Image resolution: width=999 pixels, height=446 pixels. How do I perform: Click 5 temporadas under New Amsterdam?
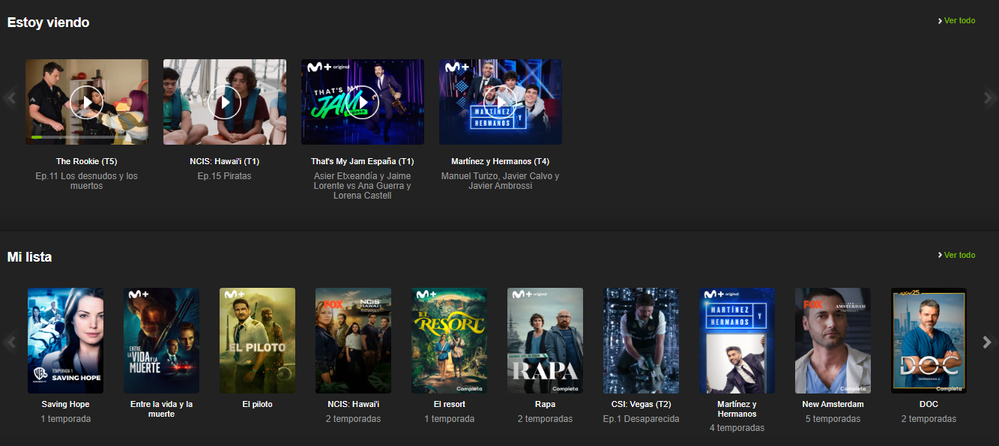point(833,419)
